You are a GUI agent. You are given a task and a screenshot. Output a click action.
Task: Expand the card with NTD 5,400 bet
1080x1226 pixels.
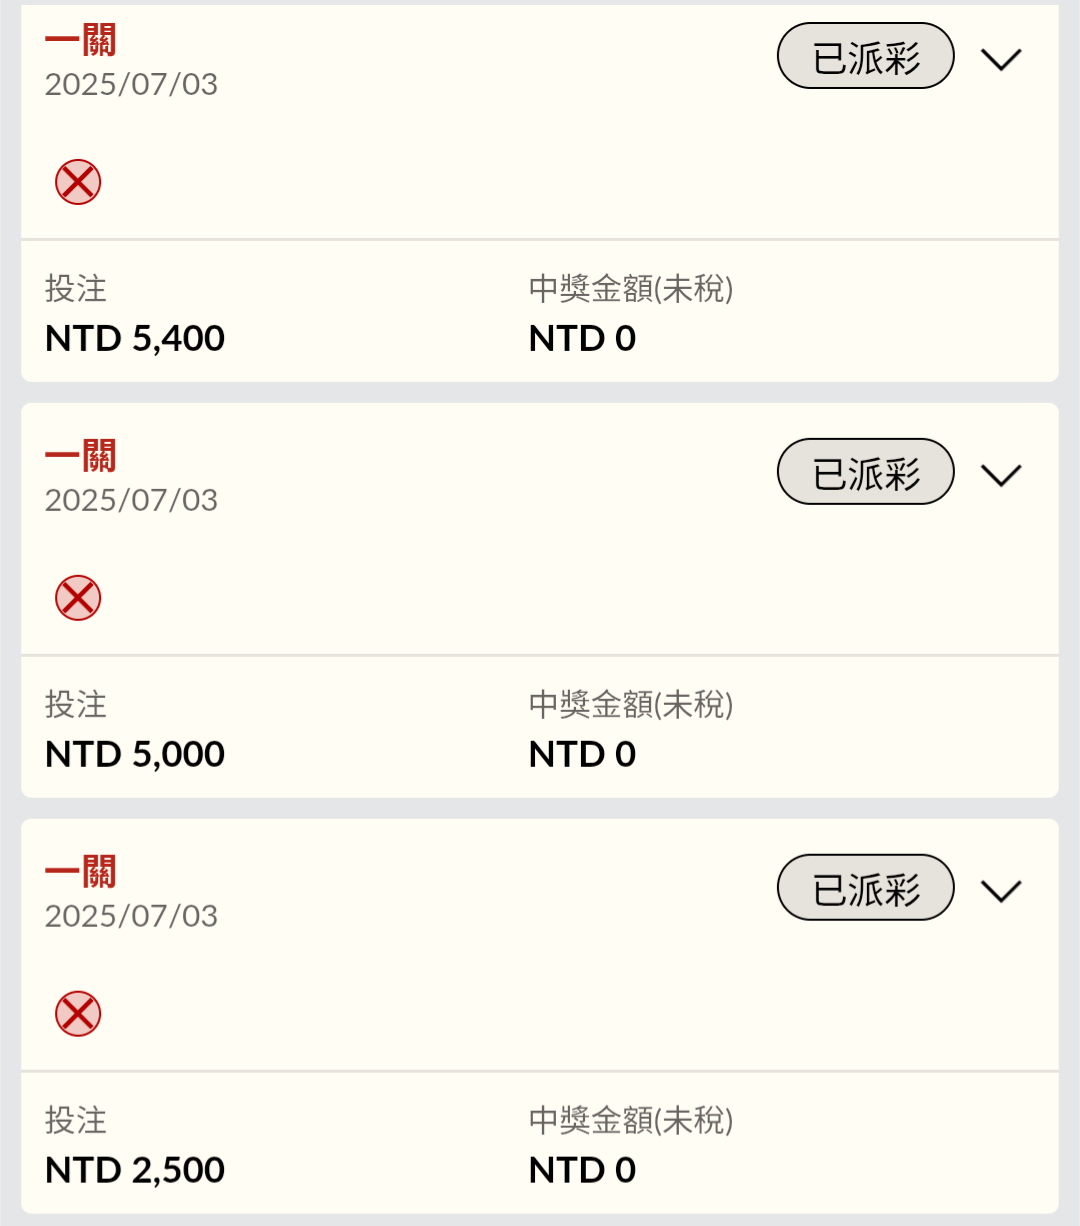pyautogui.click(x=1001, y=59)
